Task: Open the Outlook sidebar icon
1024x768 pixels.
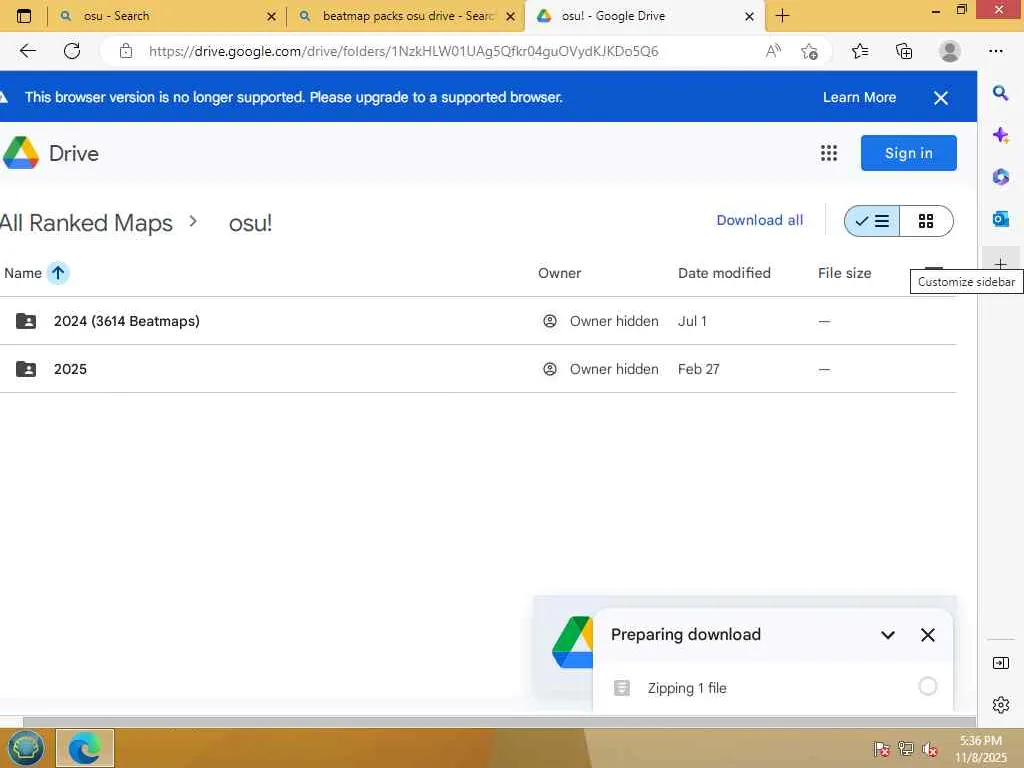Action: coord(1000,219)
